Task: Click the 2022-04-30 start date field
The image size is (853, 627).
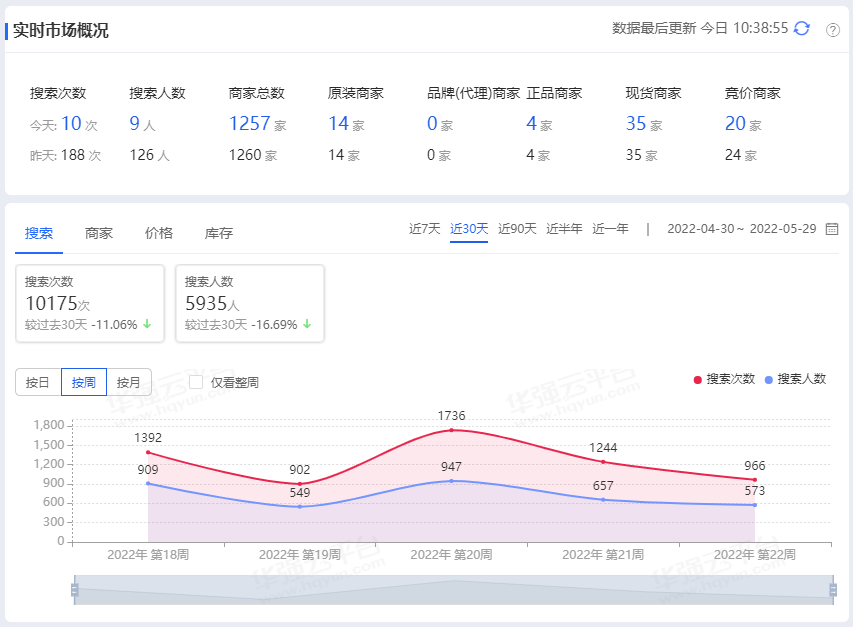Action: (701, 228)
